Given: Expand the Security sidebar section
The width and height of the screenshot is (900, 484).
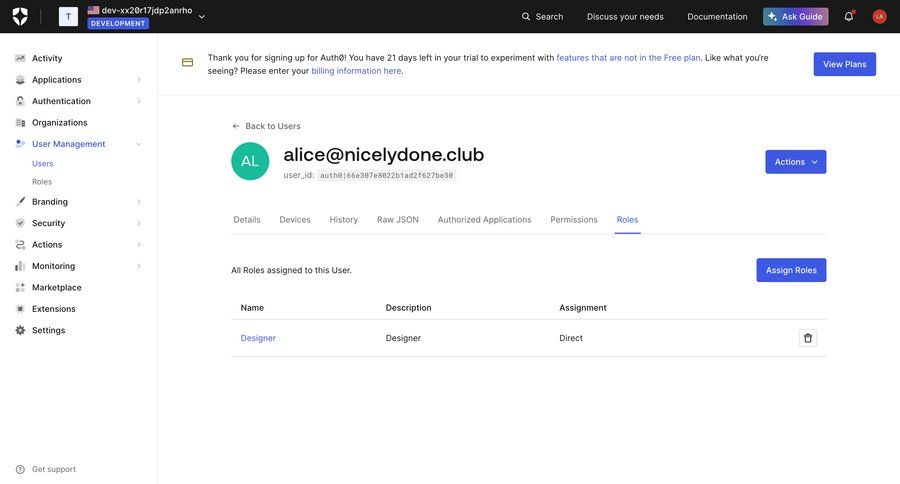Looking at the screenshot, I should 139,223.
